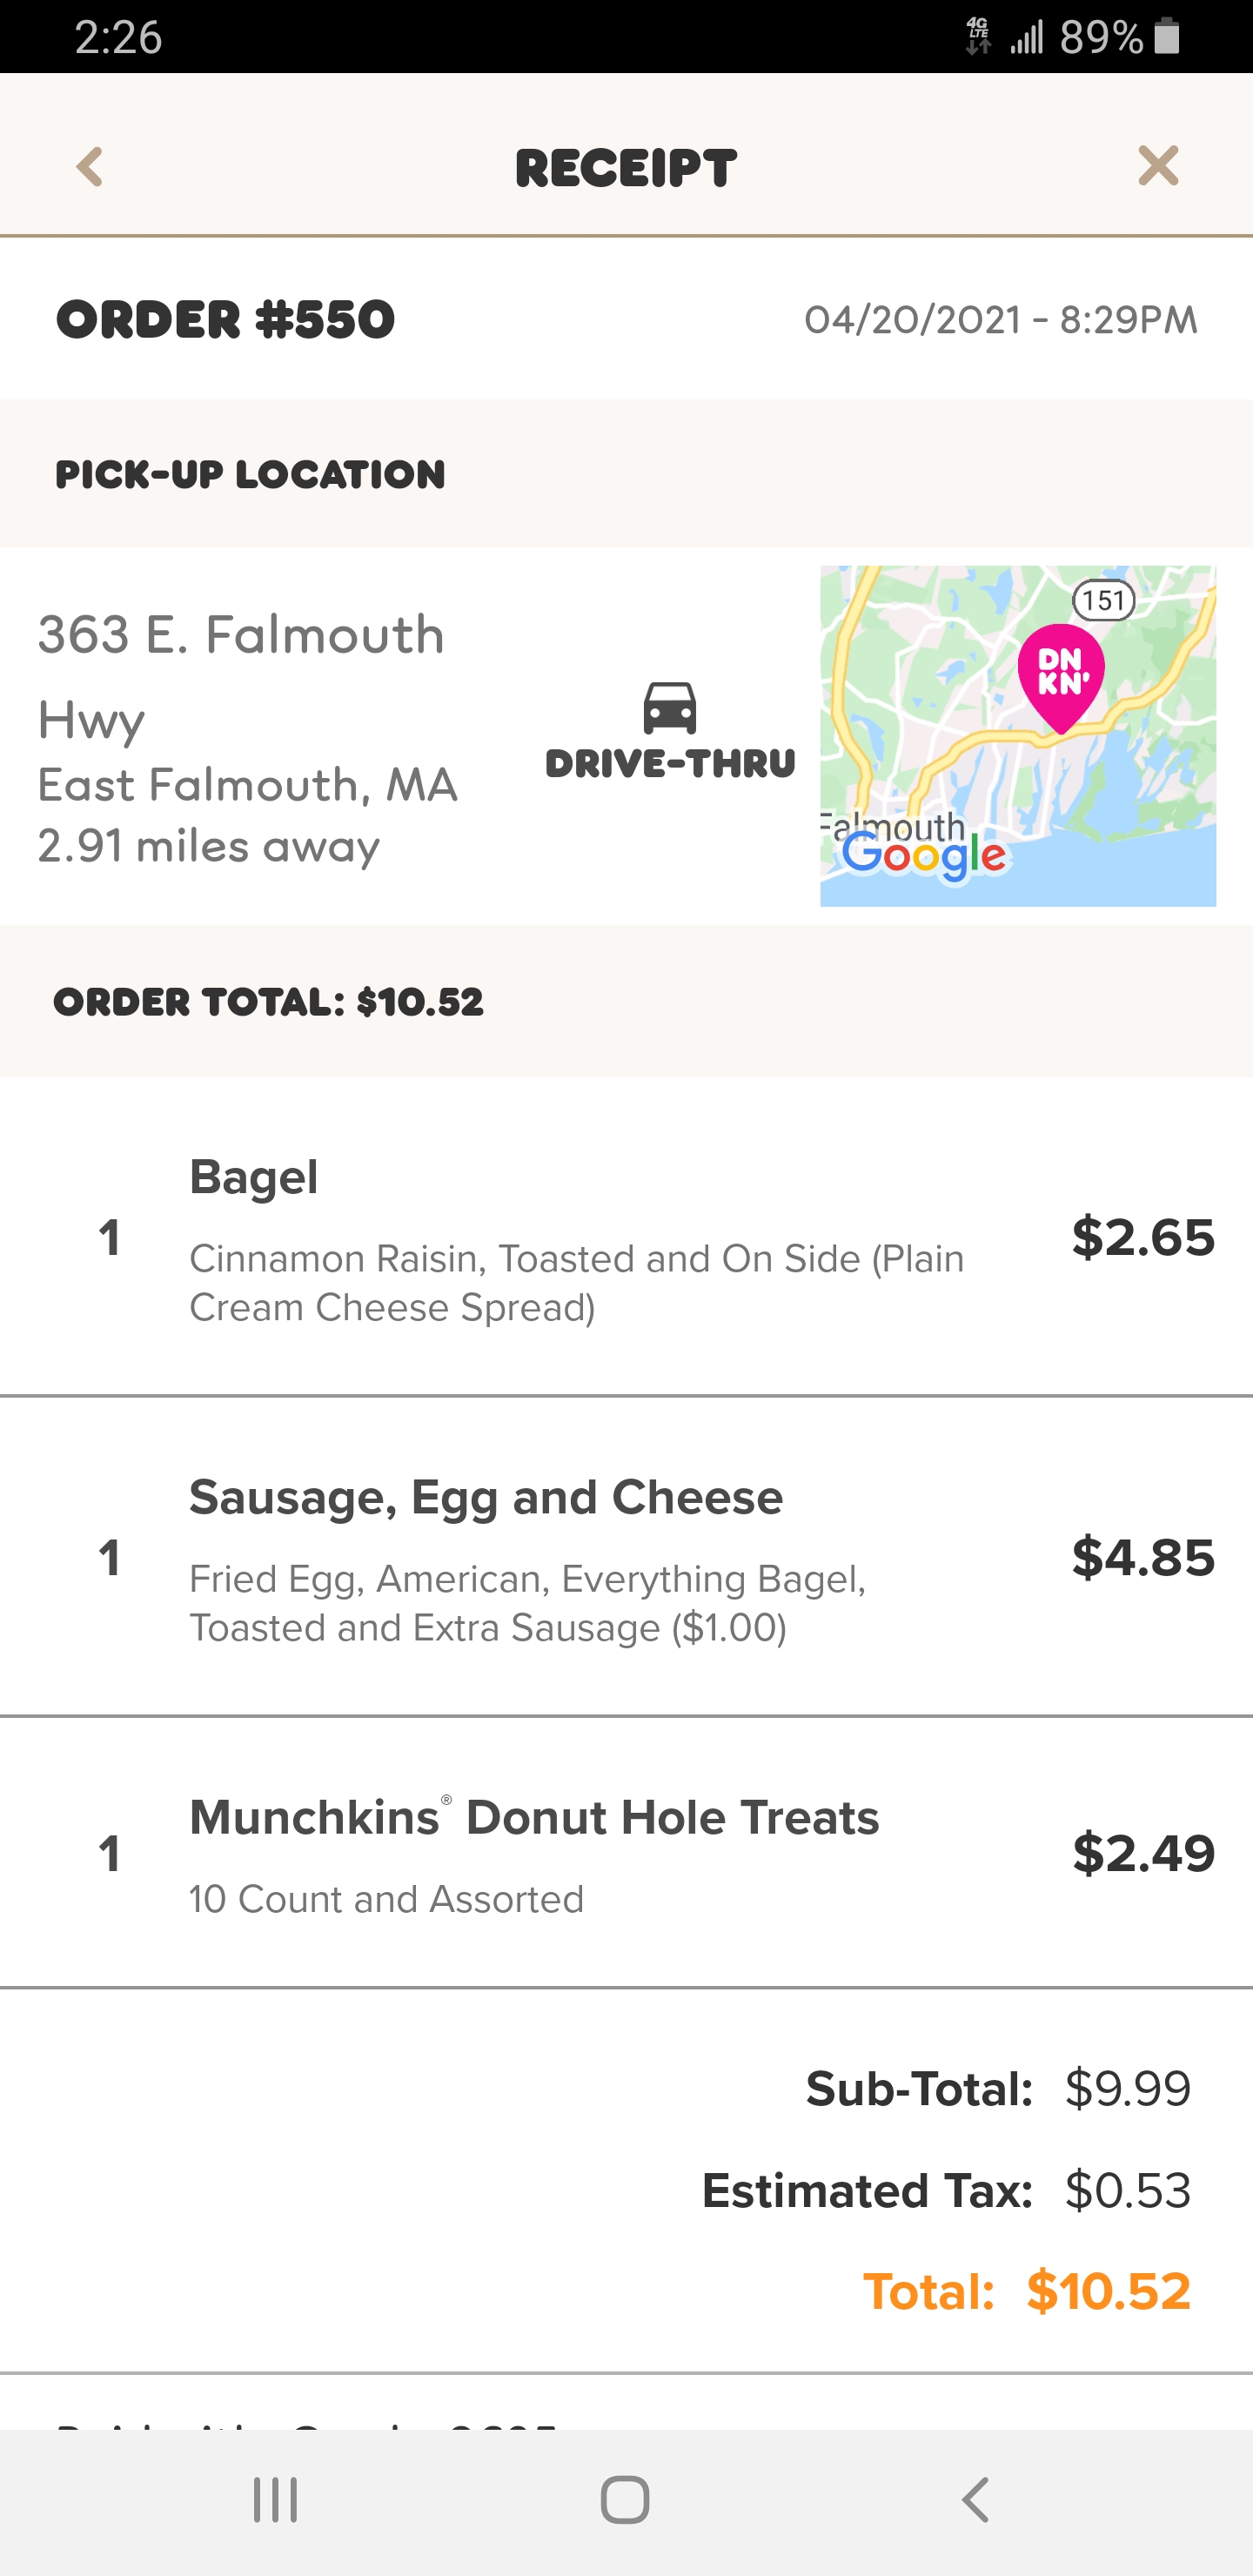
Task: Tap the battery icon in status bar
Action: pos(1167,37)
